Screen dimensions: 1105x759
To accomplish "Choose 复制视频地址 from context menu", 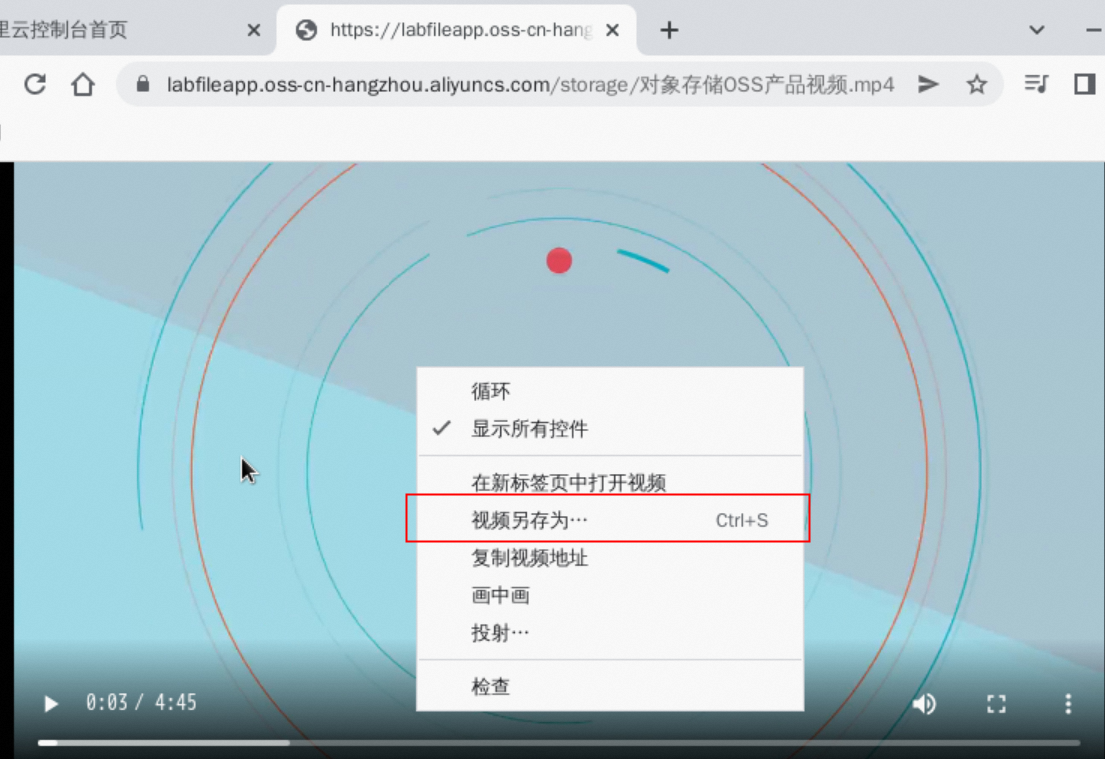I will pyautogui.click(x=610, y=557).
